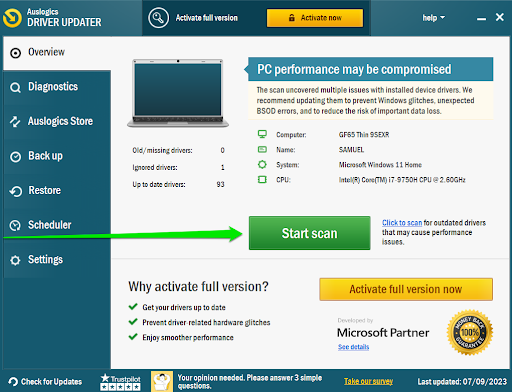Click the chip icon next to CPU
This screenshot has width=512, height=392.
[262, 180]
